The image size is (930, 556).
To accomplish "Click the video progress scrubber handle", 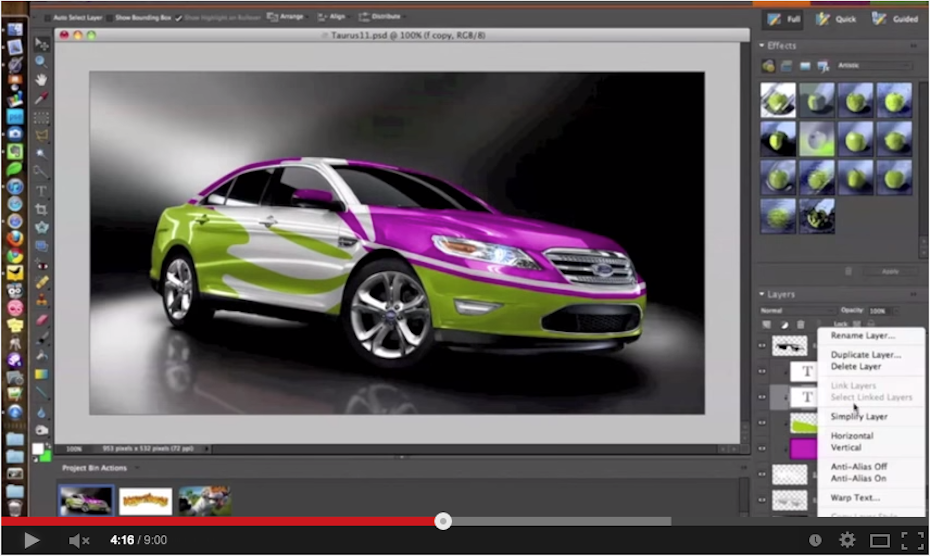I will pyautogui.click(x=443, y=521).
